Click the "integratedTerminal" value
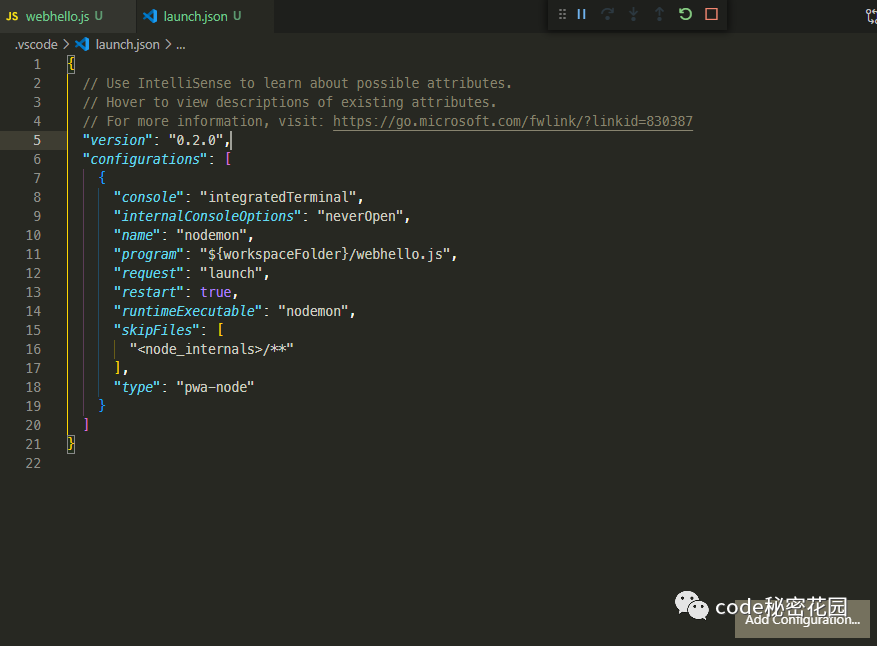This screenshot has height=646, width=877. click(x=278, y=197)
